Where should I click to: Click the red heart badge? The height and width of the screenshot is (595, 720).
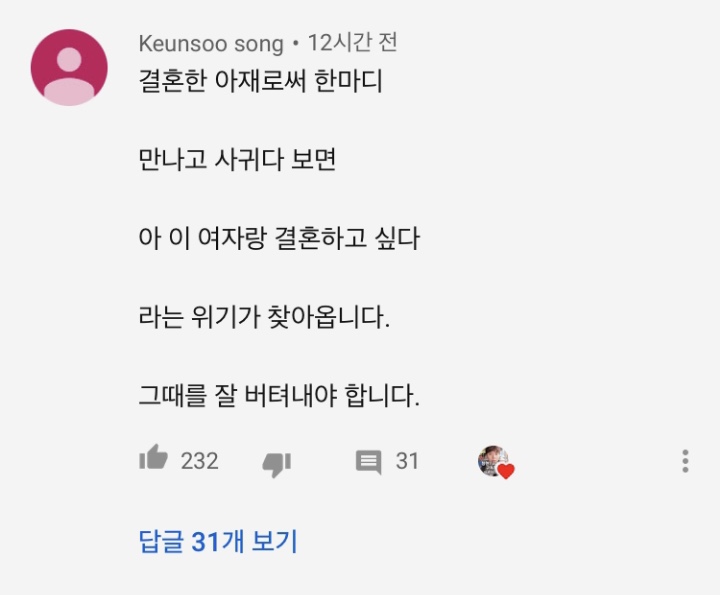pyautogui.click(x=506, y=471)
